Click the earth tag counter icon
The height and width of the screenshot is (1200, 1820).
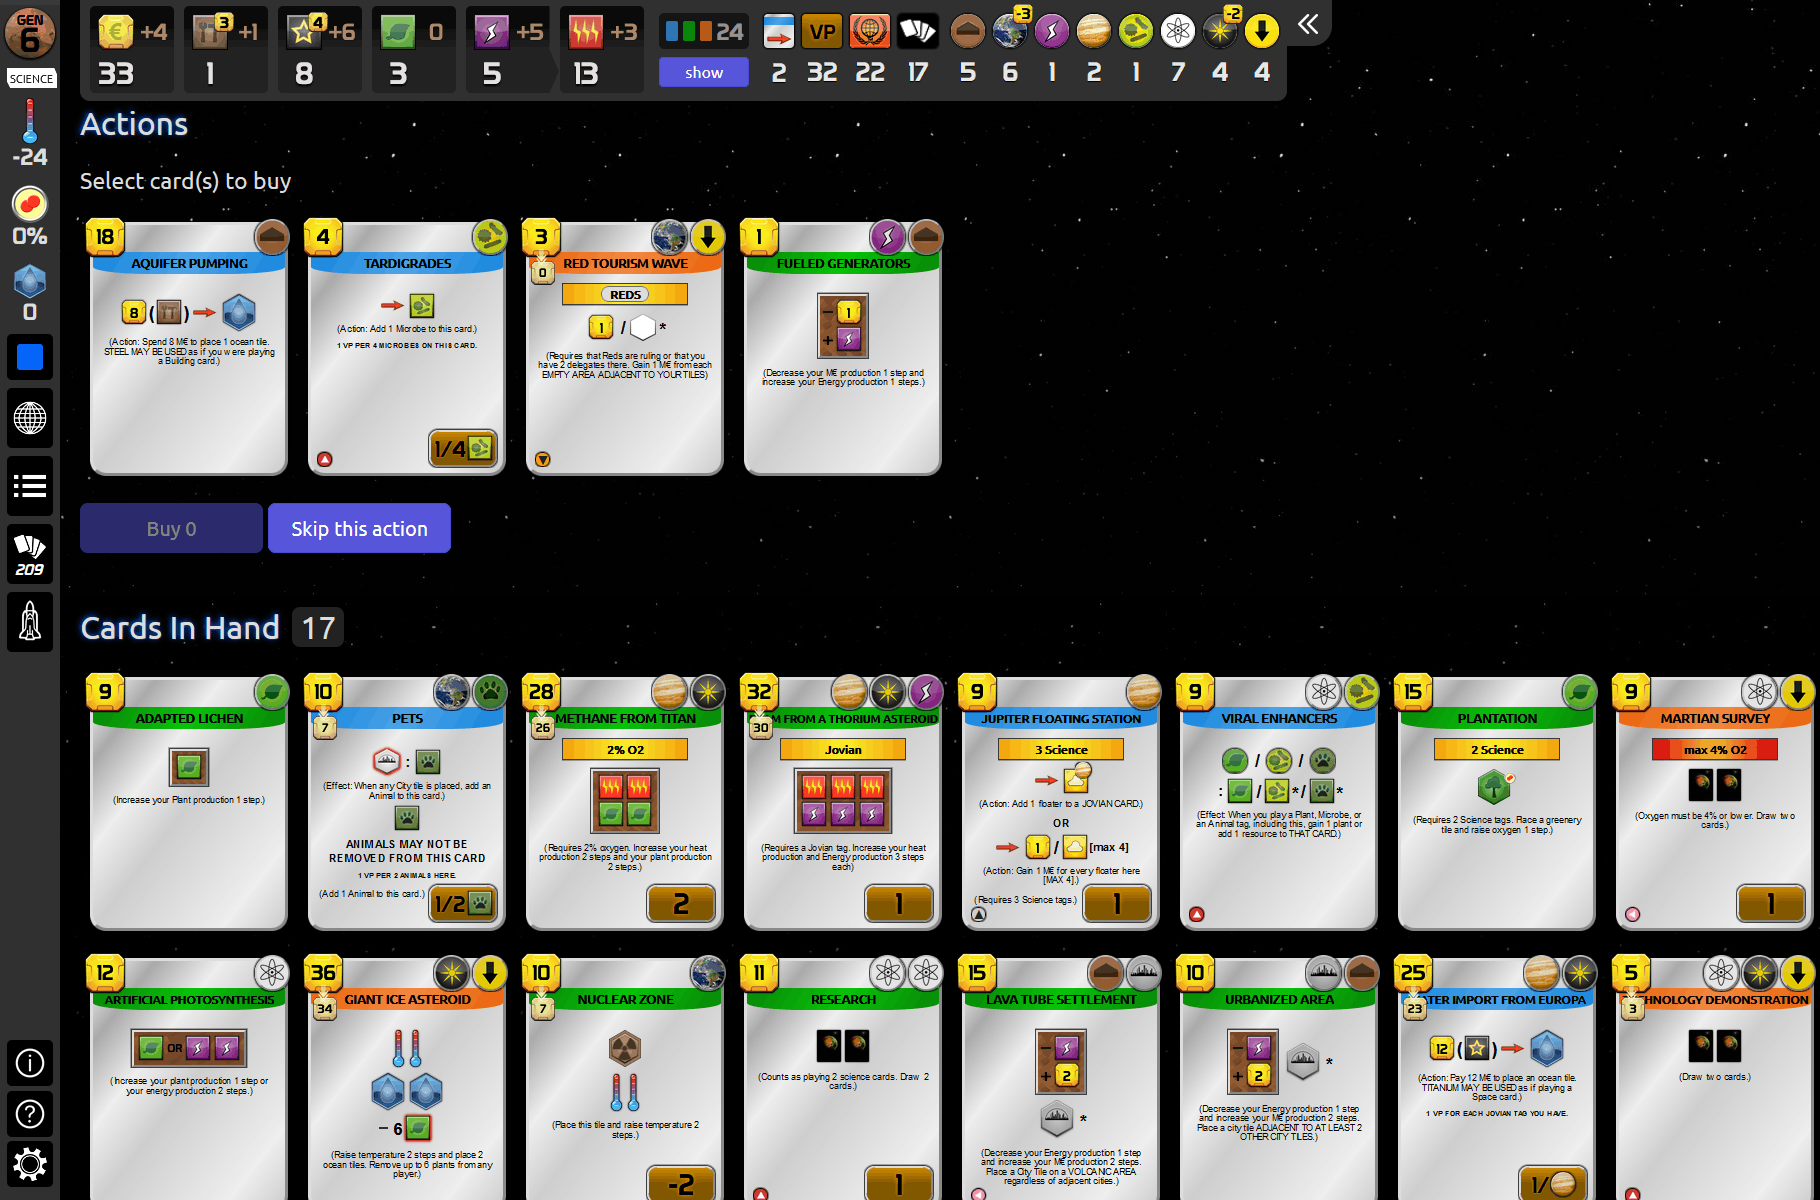point(1010,32)
